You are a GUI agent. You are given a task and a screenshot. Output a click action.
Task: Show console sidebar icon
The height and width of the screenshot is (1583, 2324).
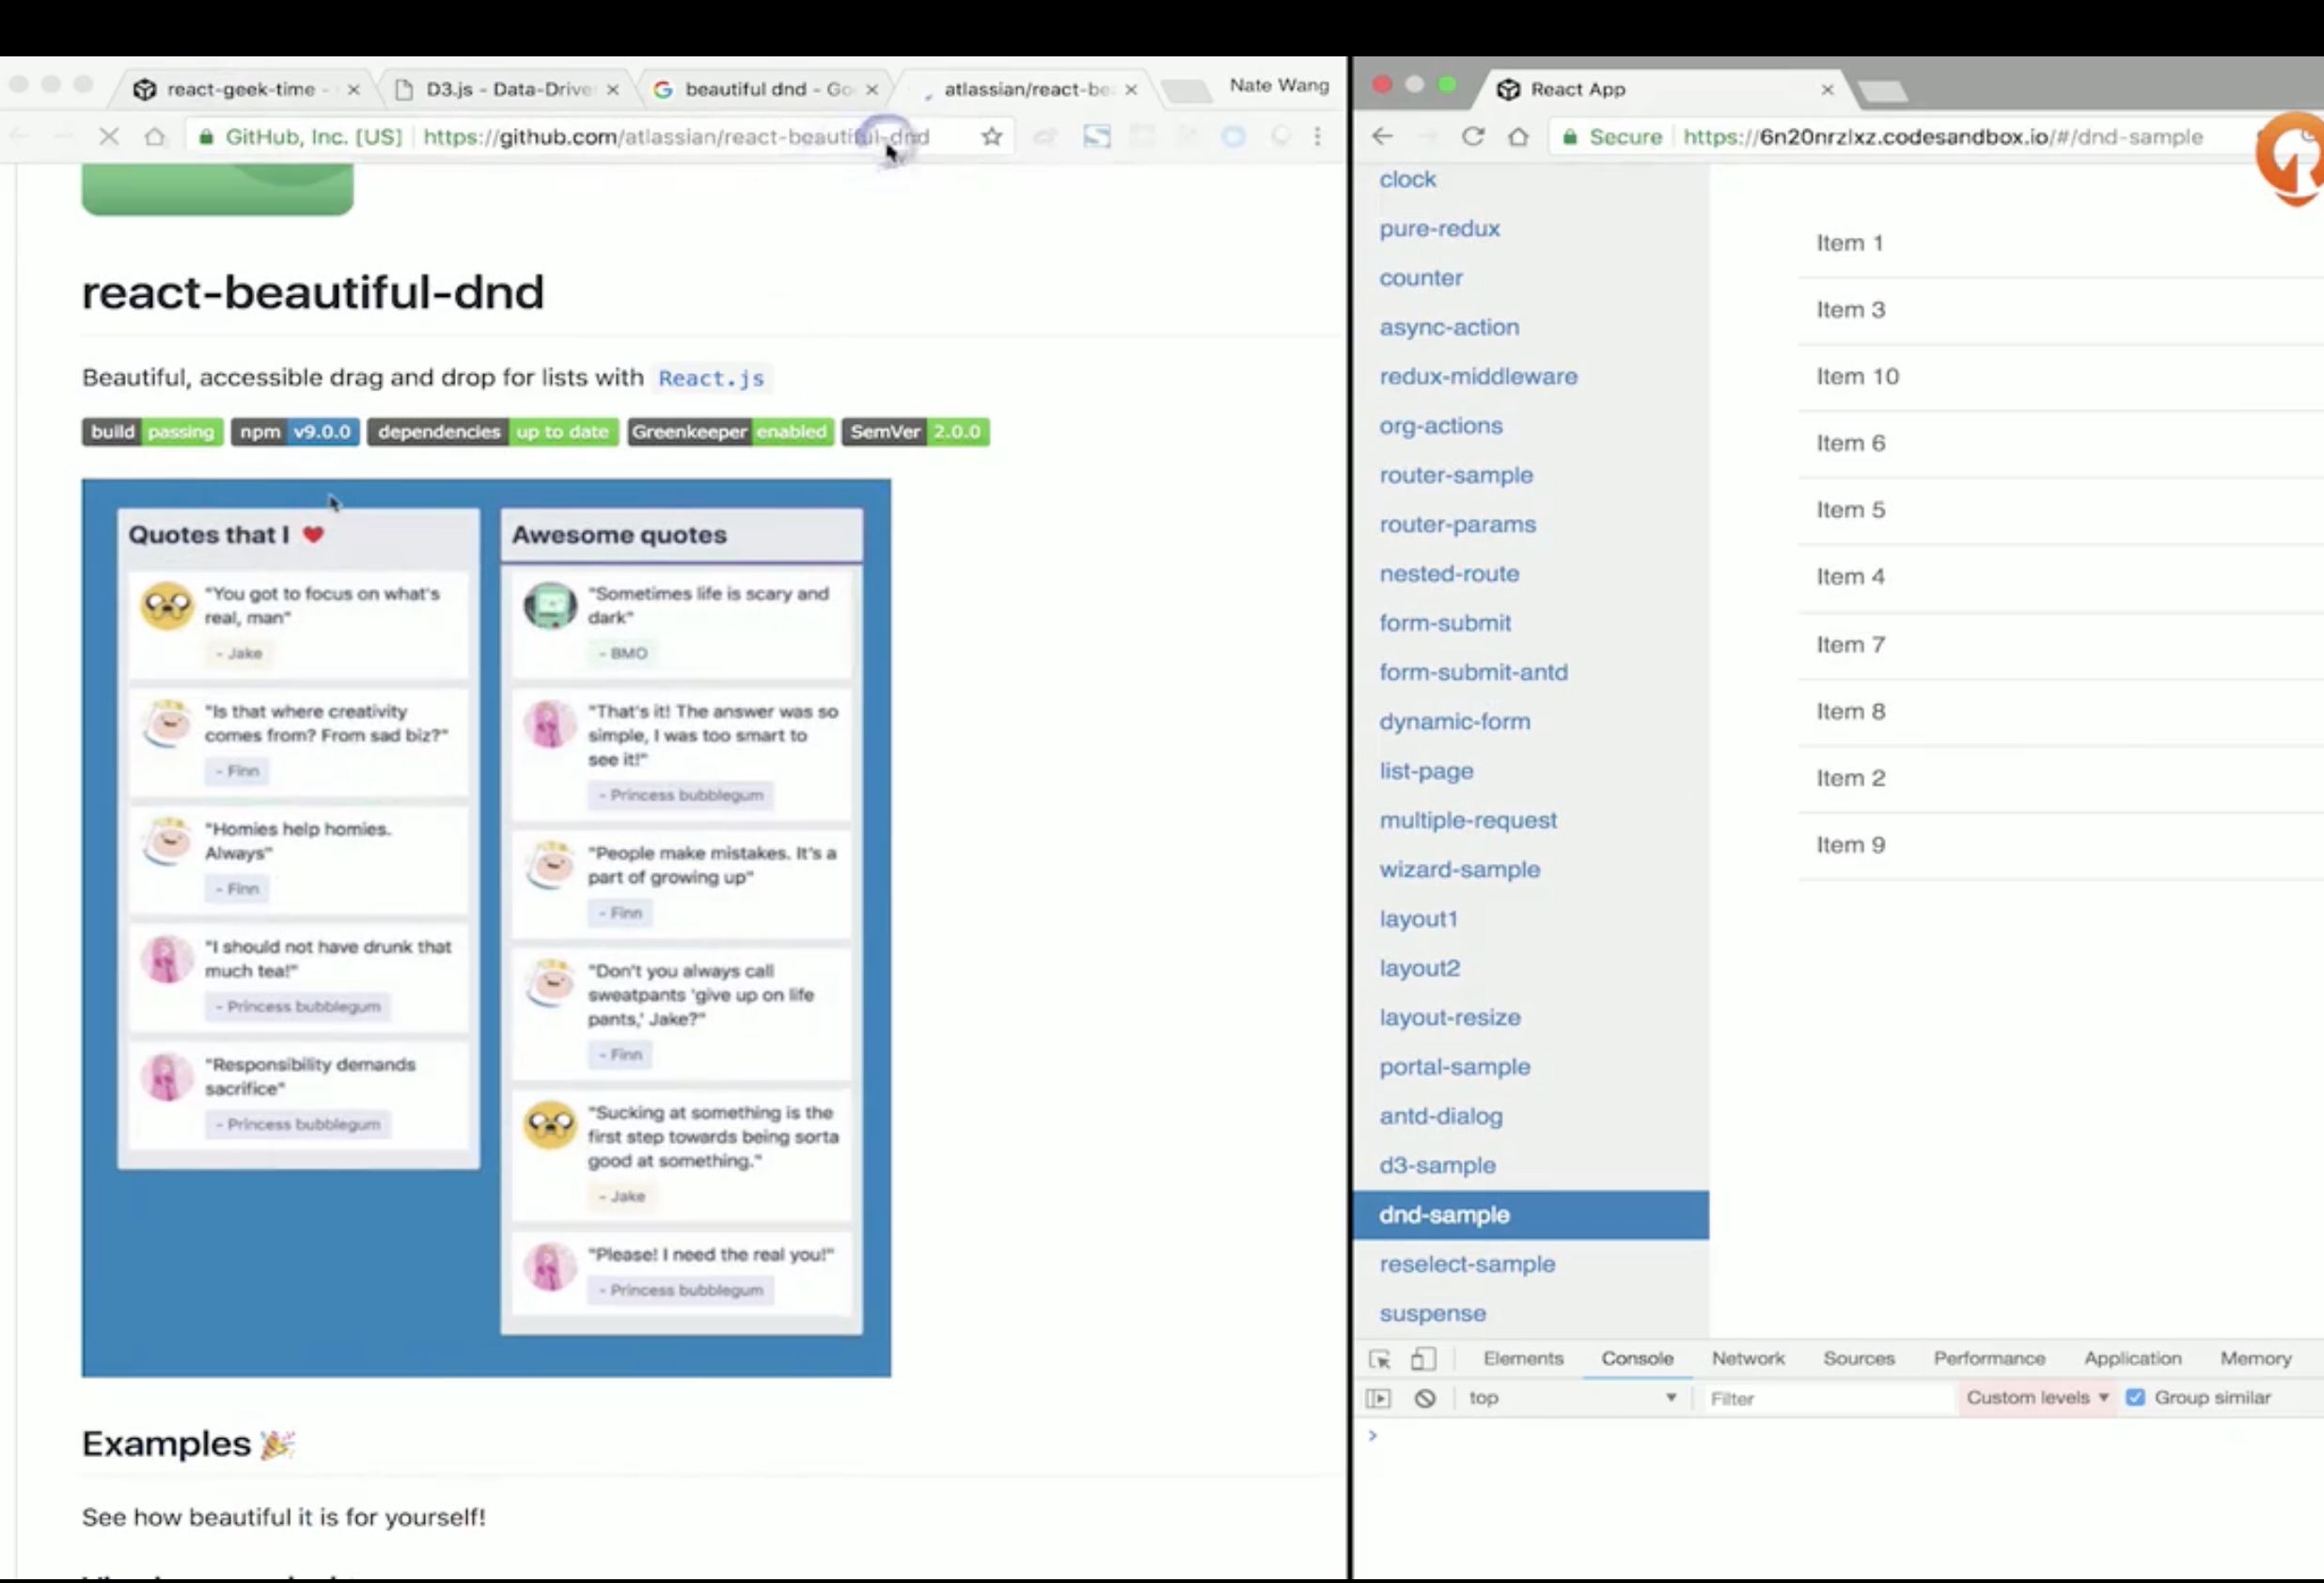tap(1378, 1398)
